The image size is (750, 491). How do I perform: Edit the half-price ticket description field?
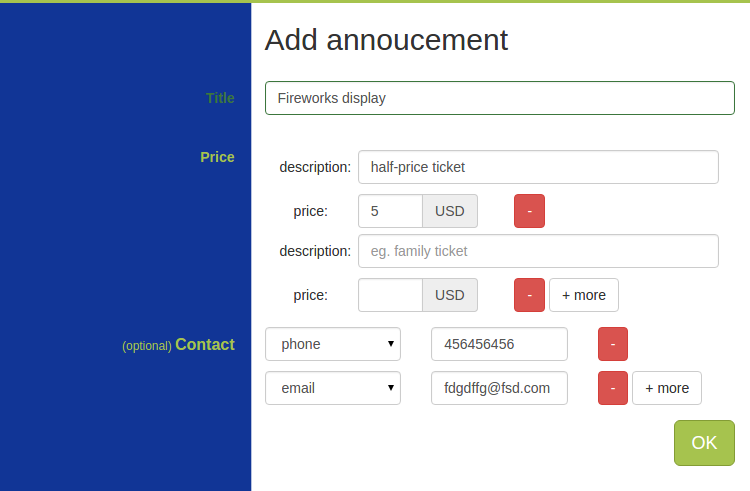538,167
